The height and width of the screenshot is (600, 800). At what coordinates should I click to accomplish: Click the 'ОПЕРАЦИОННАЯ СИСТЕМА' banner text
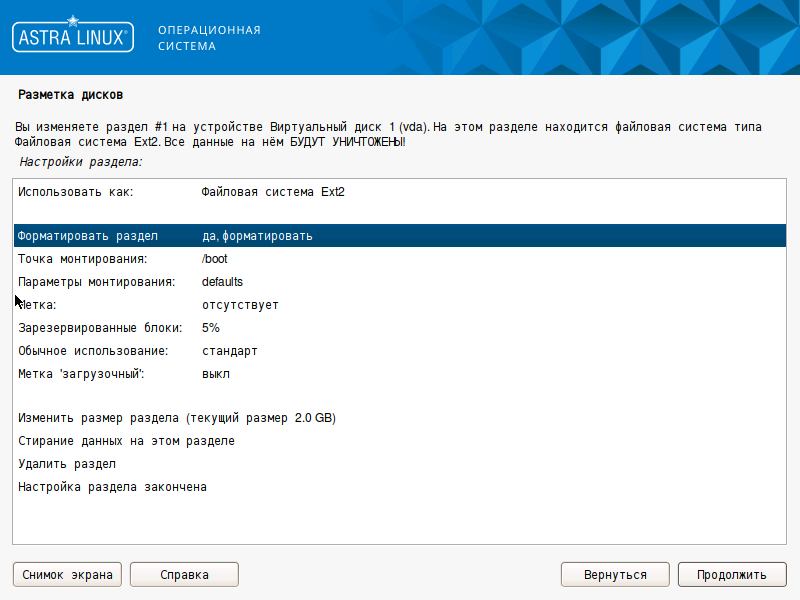tap(209, 38)
